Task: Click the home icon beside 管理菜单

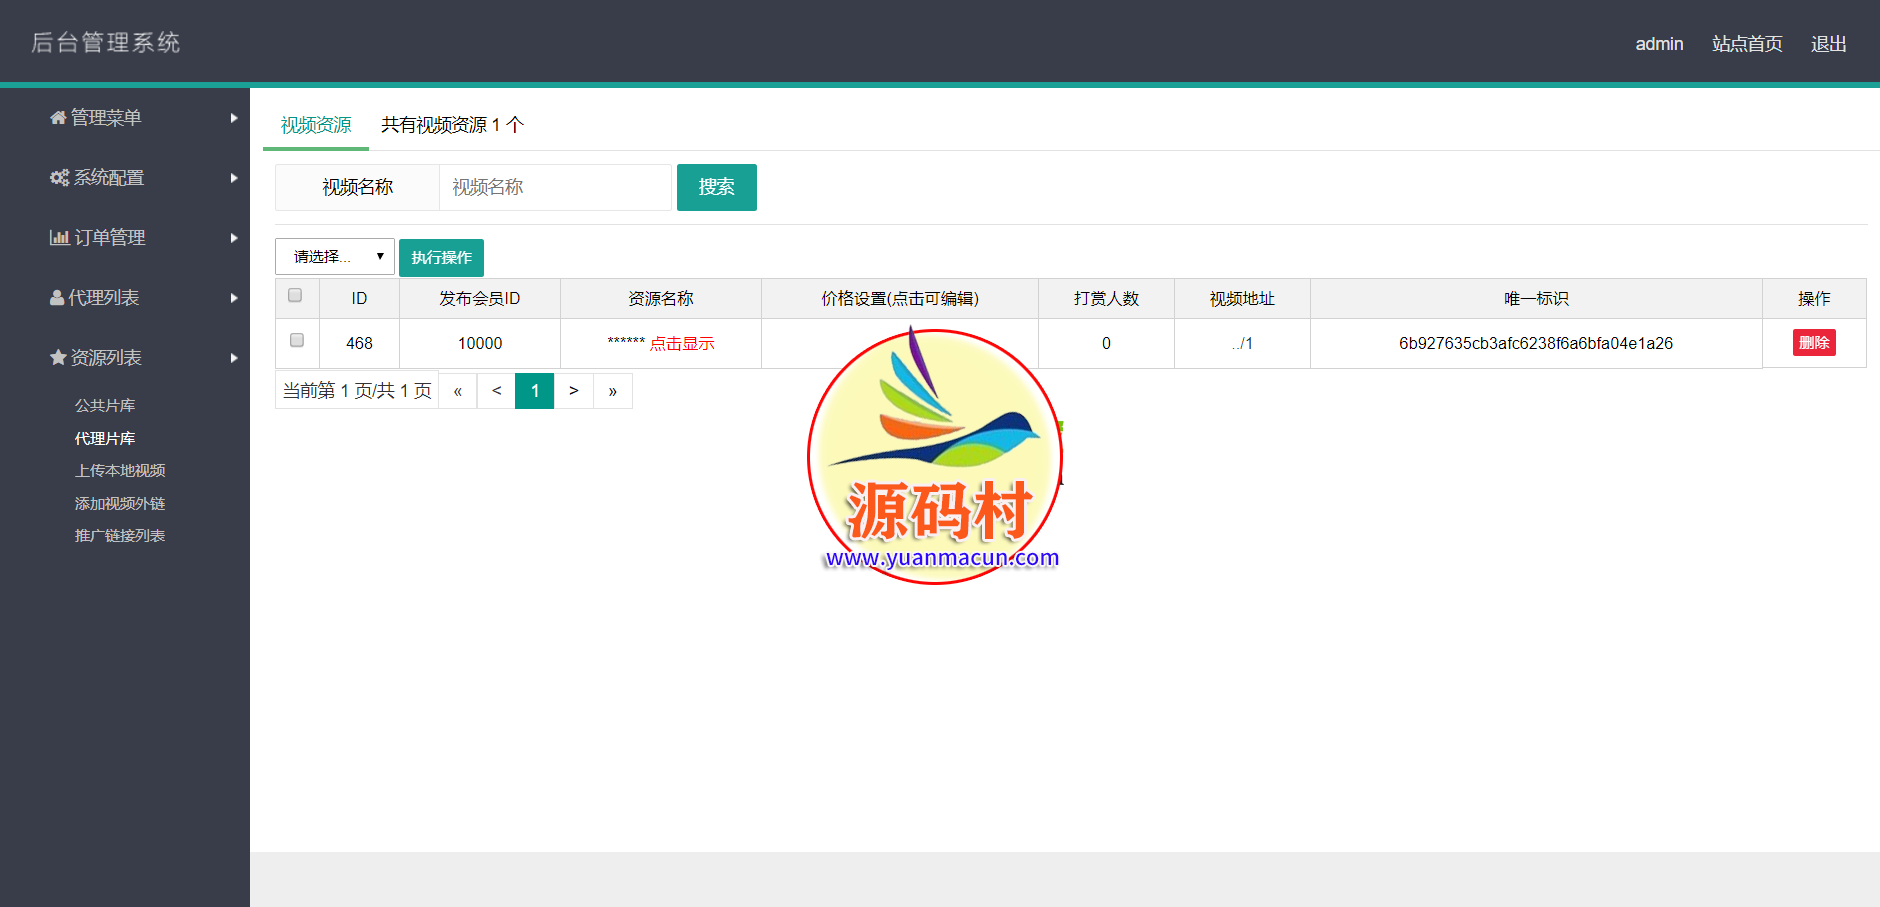Action: pyautogui.click(x=58, y=118)
